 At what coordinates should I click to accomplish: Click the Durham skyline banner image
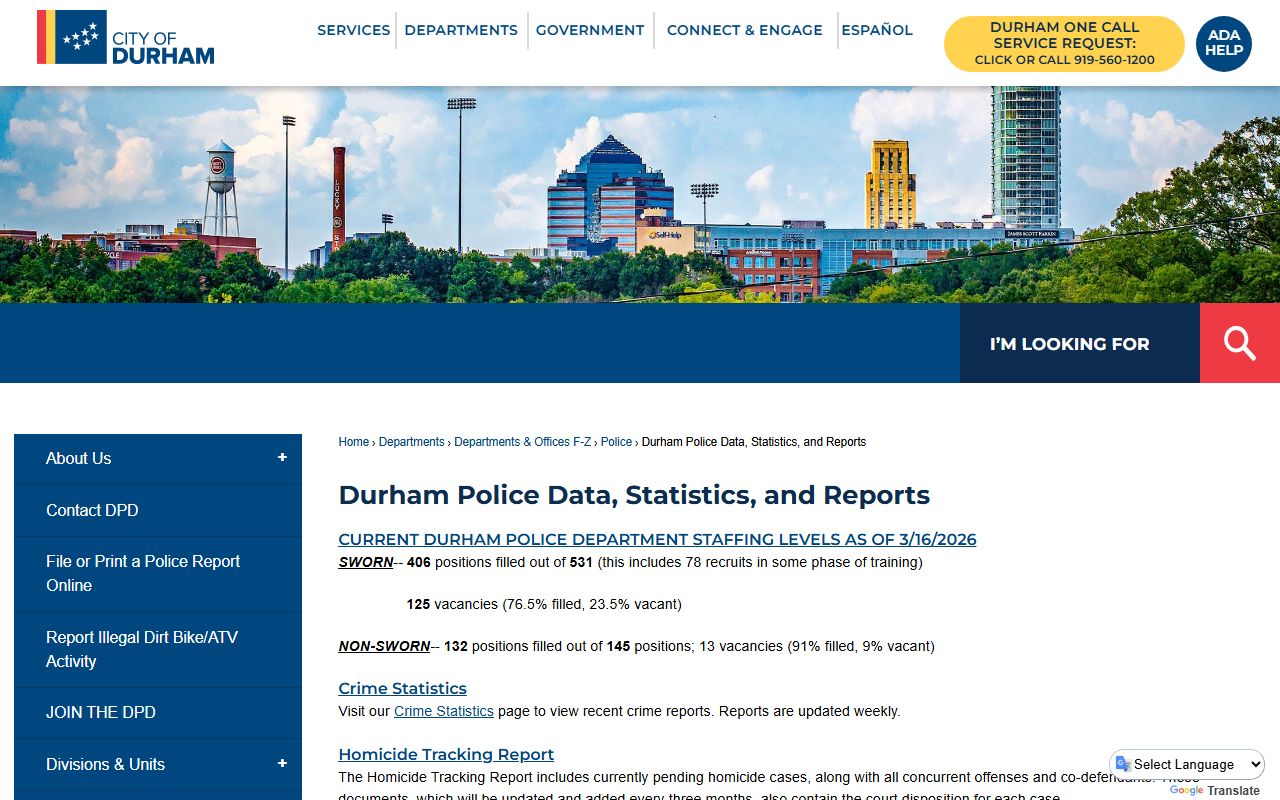640,194
